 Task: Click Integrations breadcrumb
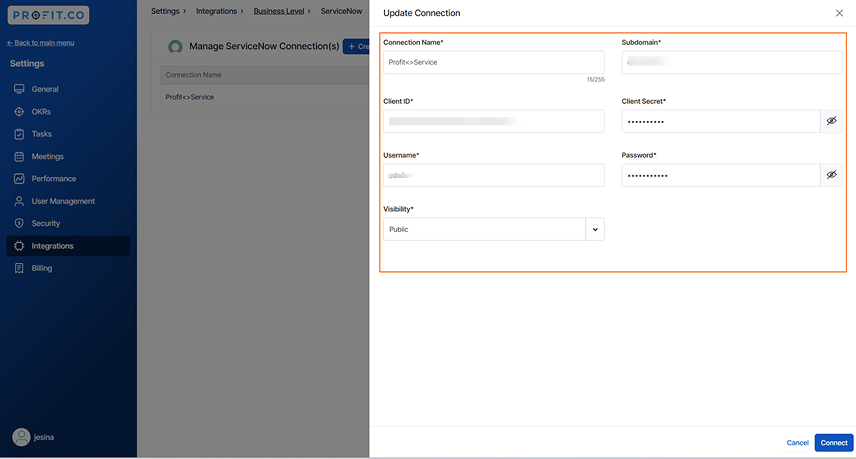[216, 11]
